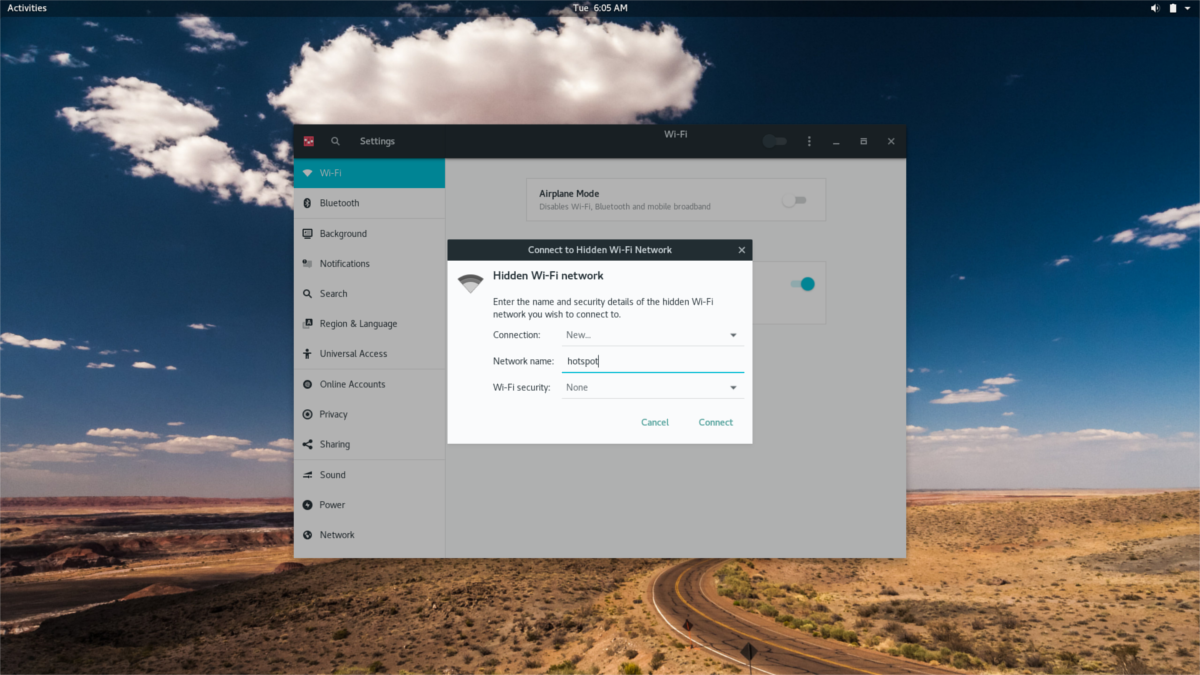Click the Universal Access person icon
The height and width of the screenshot is (675, 1200).
(307, 353)
